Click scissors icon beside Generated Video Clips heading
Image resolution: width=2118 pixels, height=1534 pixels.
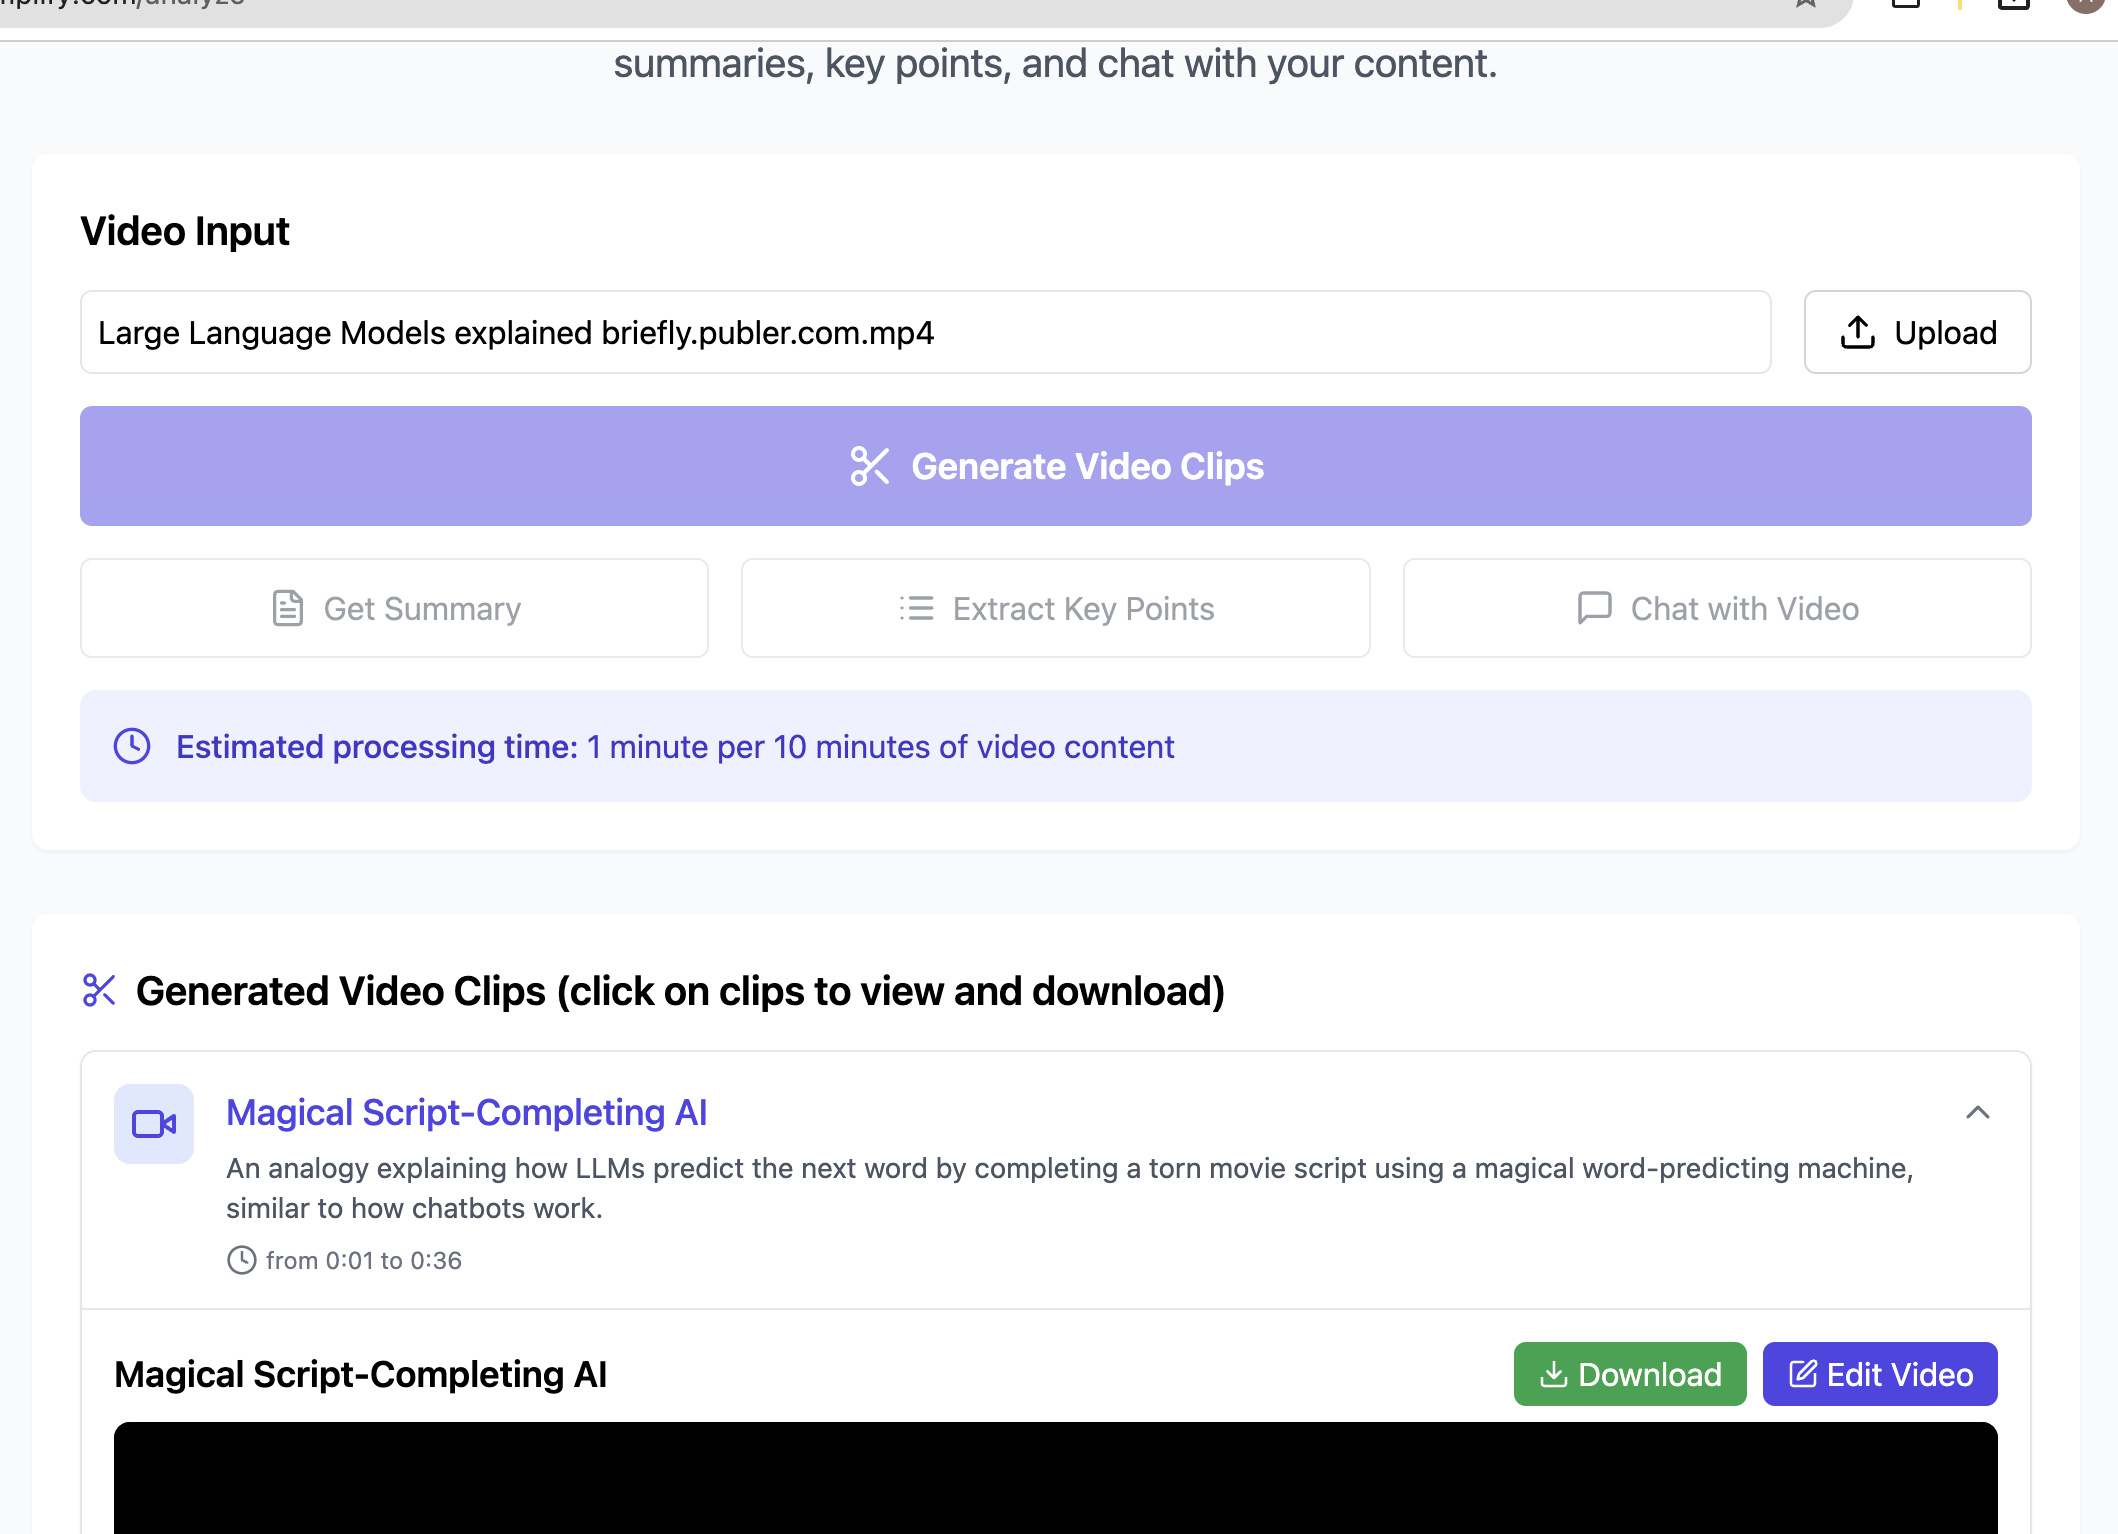tap(99, 990)
